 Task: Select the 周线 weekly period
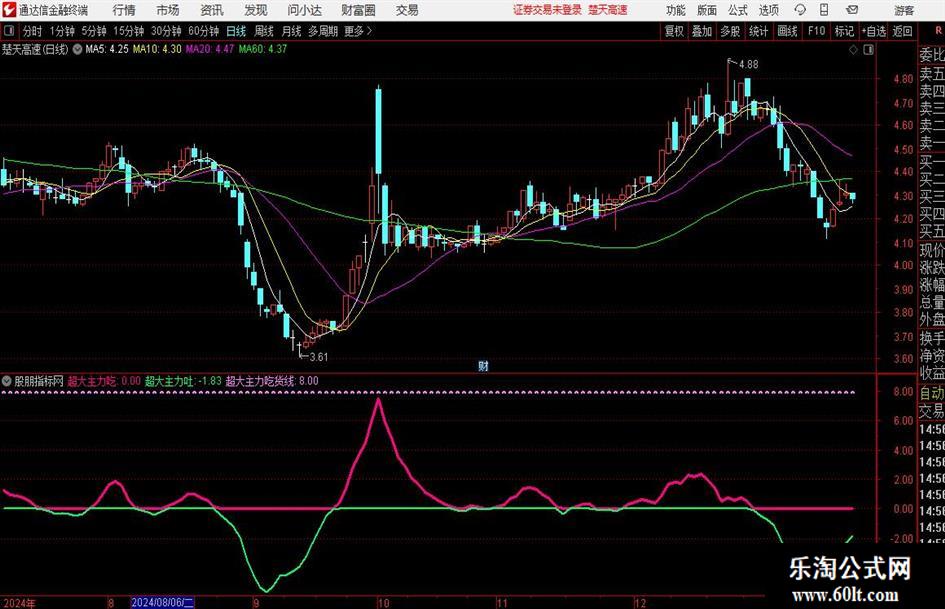pos(264,31)
